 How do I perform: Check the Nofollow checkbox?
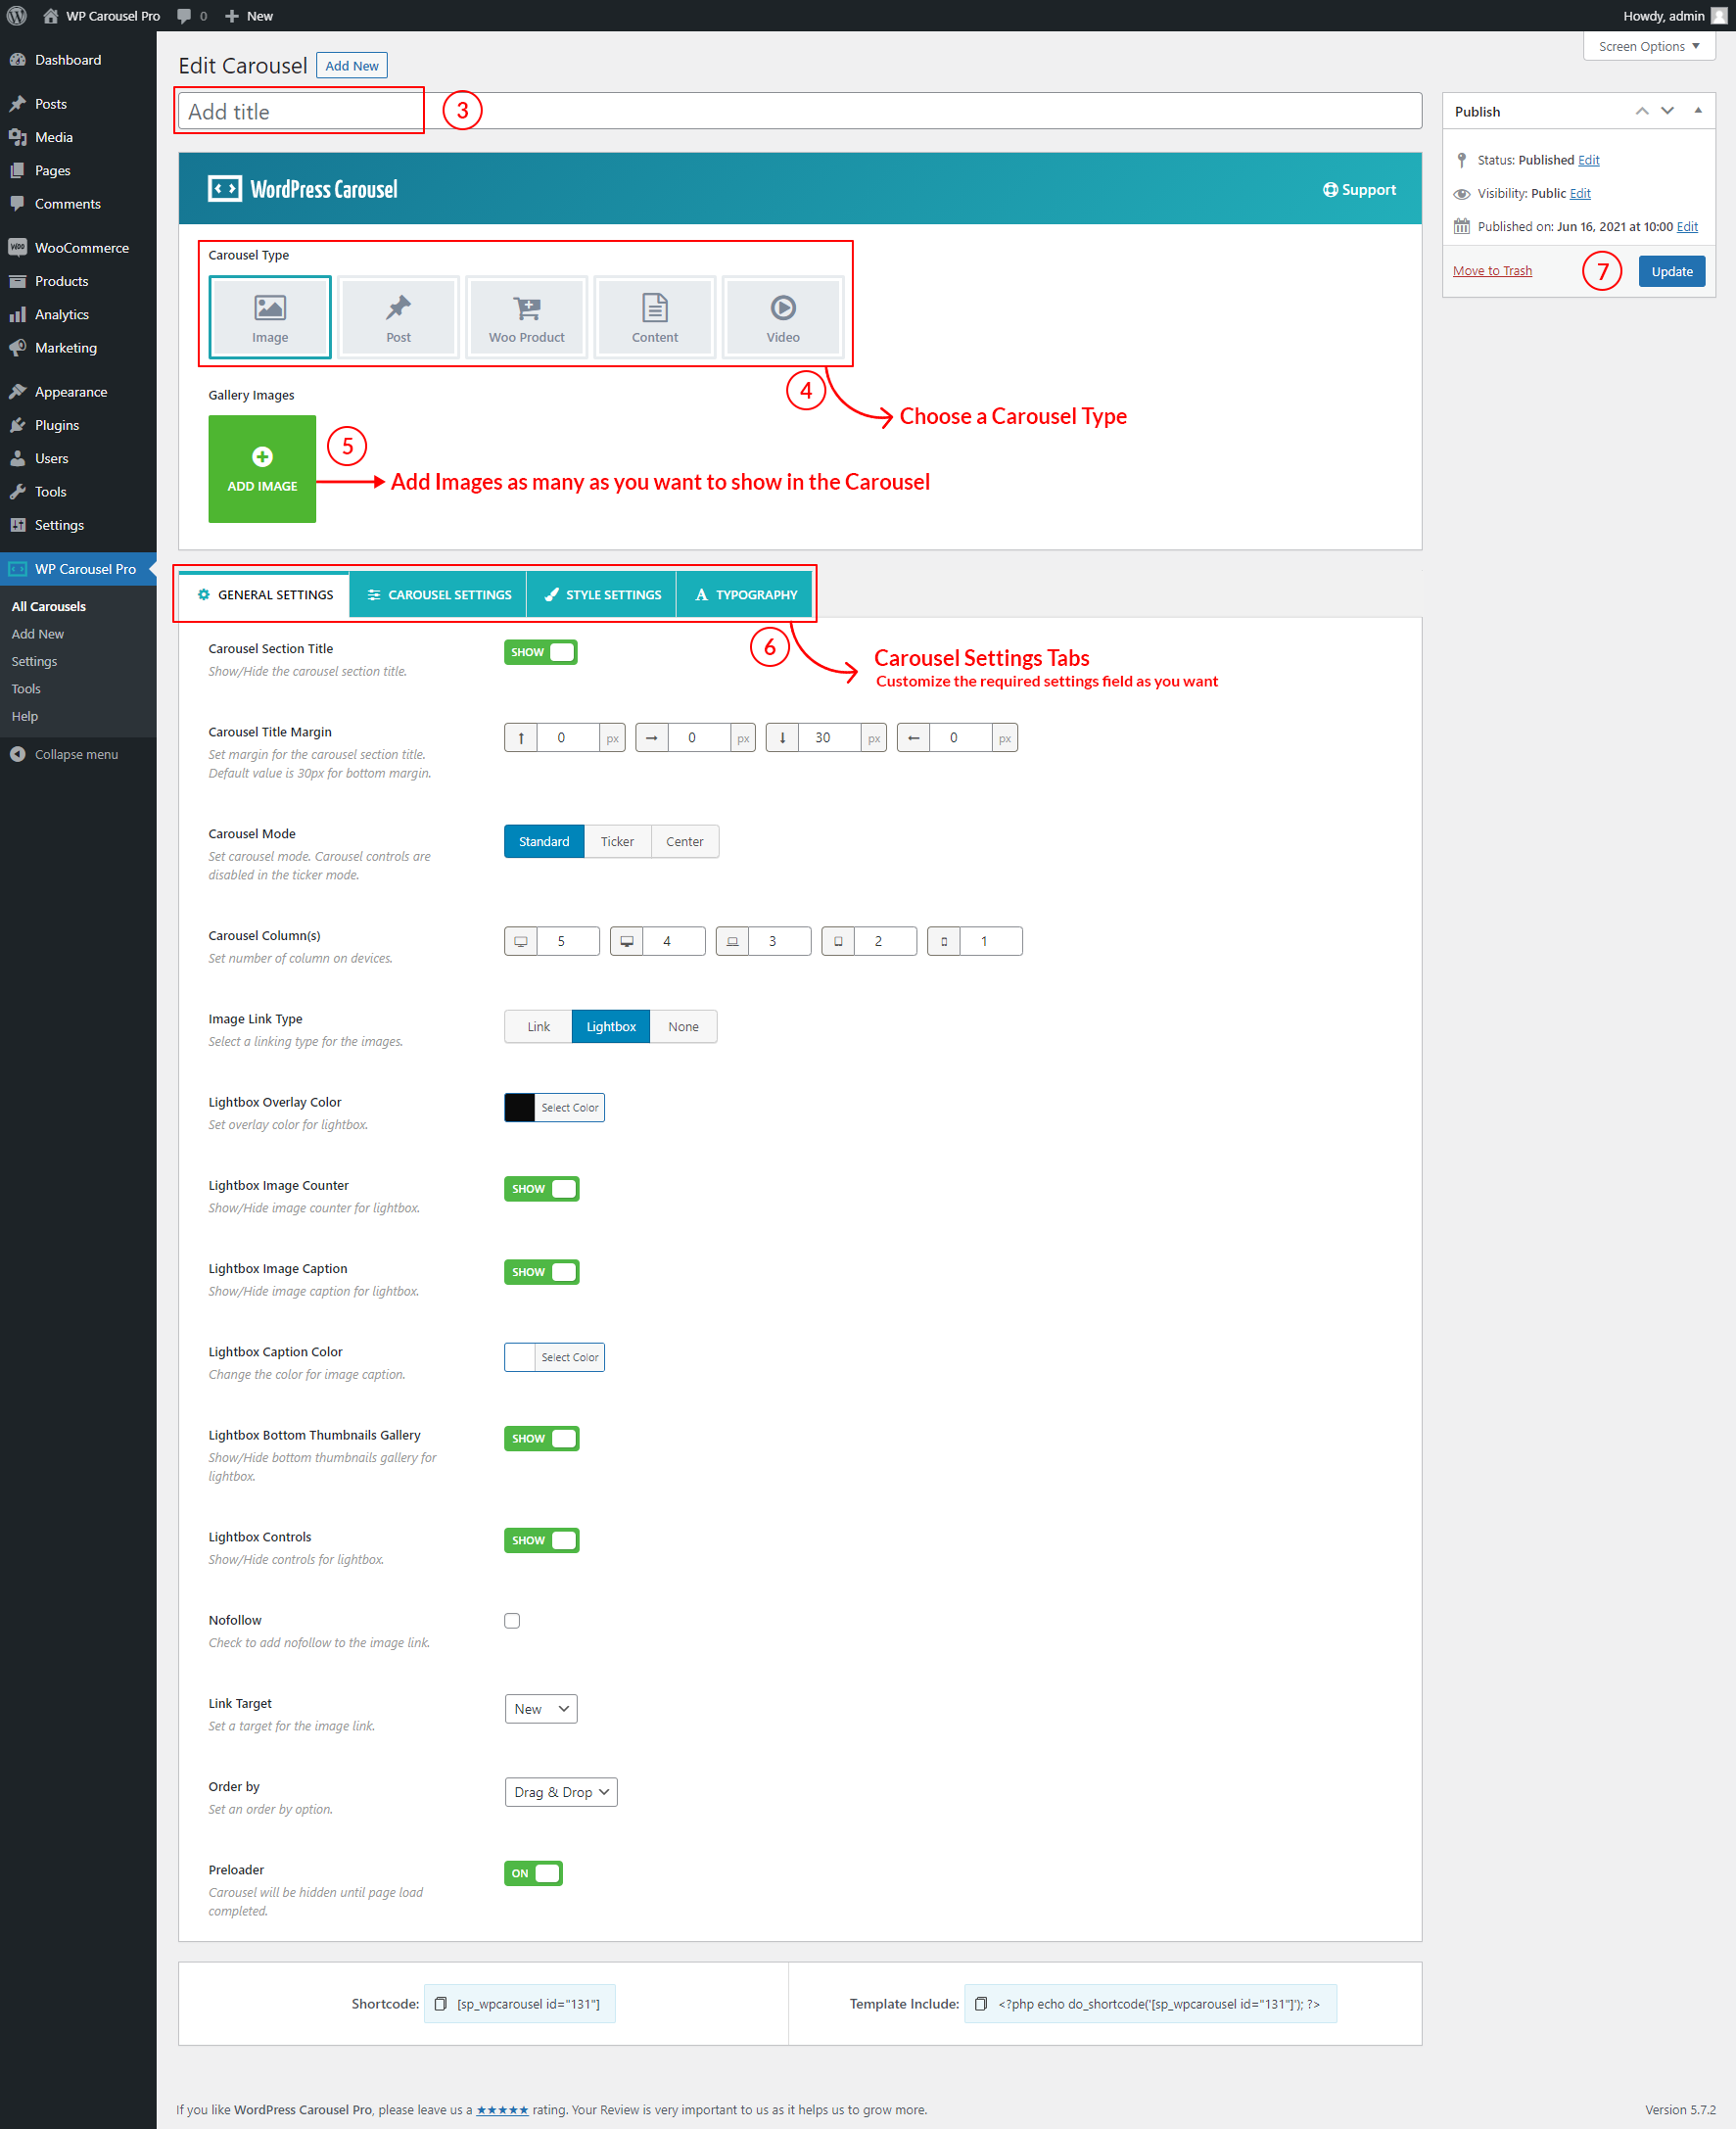pyautogui.click(x=512, y=1620)
